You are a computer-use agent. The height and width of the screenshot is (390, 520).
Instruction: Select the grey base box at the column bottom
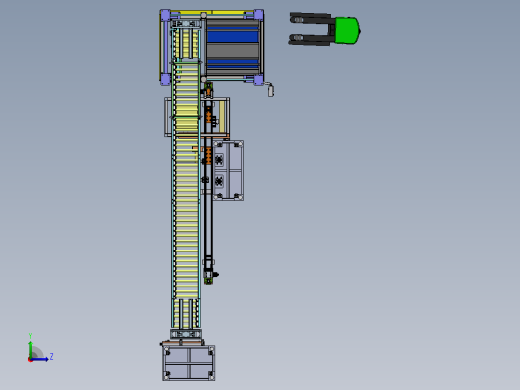click(x=189, y=363)
